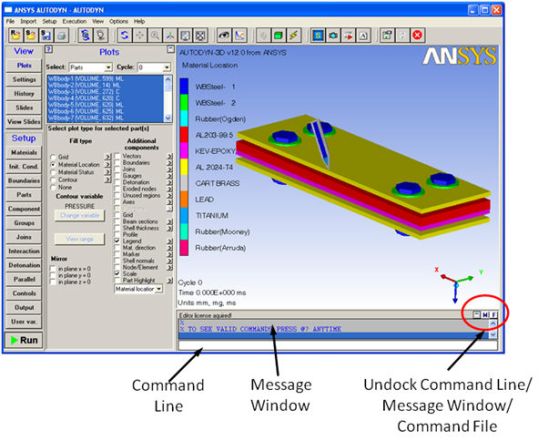Select the Grid fill type radio button
This screenshot has width=550, height=441.
point(53,157)
